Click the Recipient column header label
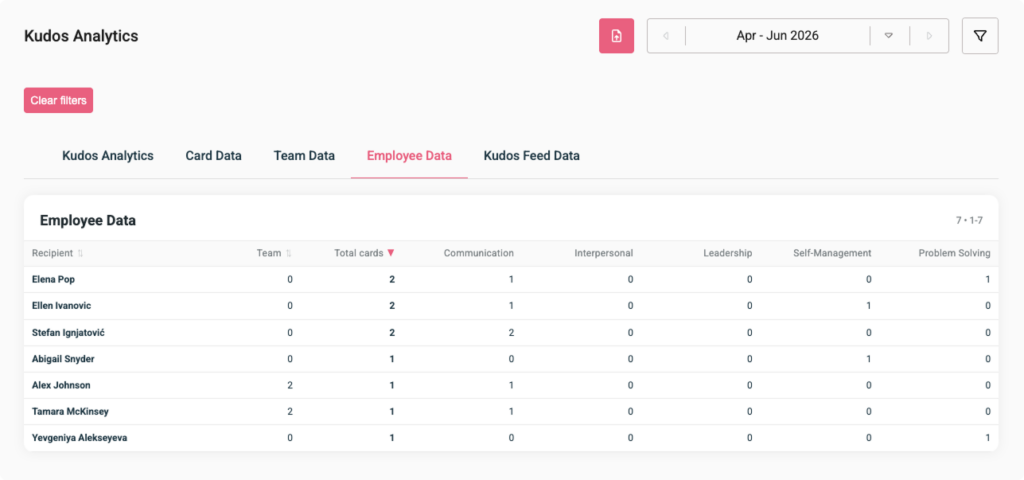This screenshot has height=480, width=1024. click(52, 253)
